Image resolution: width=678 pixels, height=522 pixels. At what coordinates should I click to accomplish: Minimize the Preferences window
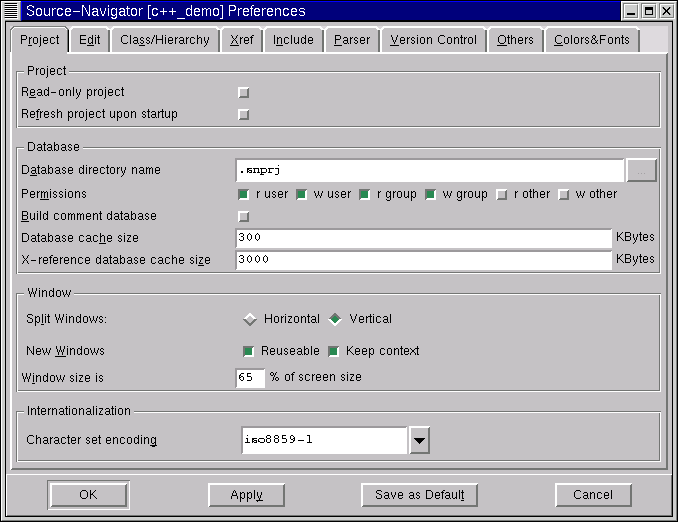pyautogui.click(x=631, y=11)
